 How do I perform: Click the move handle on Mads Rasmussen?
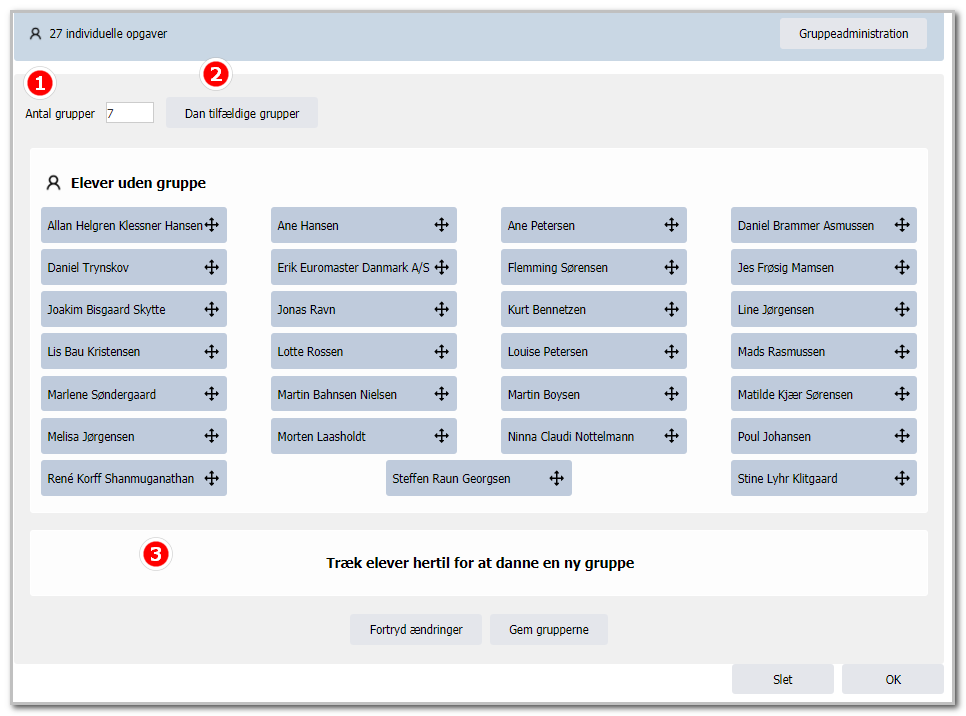coord(902,351)
